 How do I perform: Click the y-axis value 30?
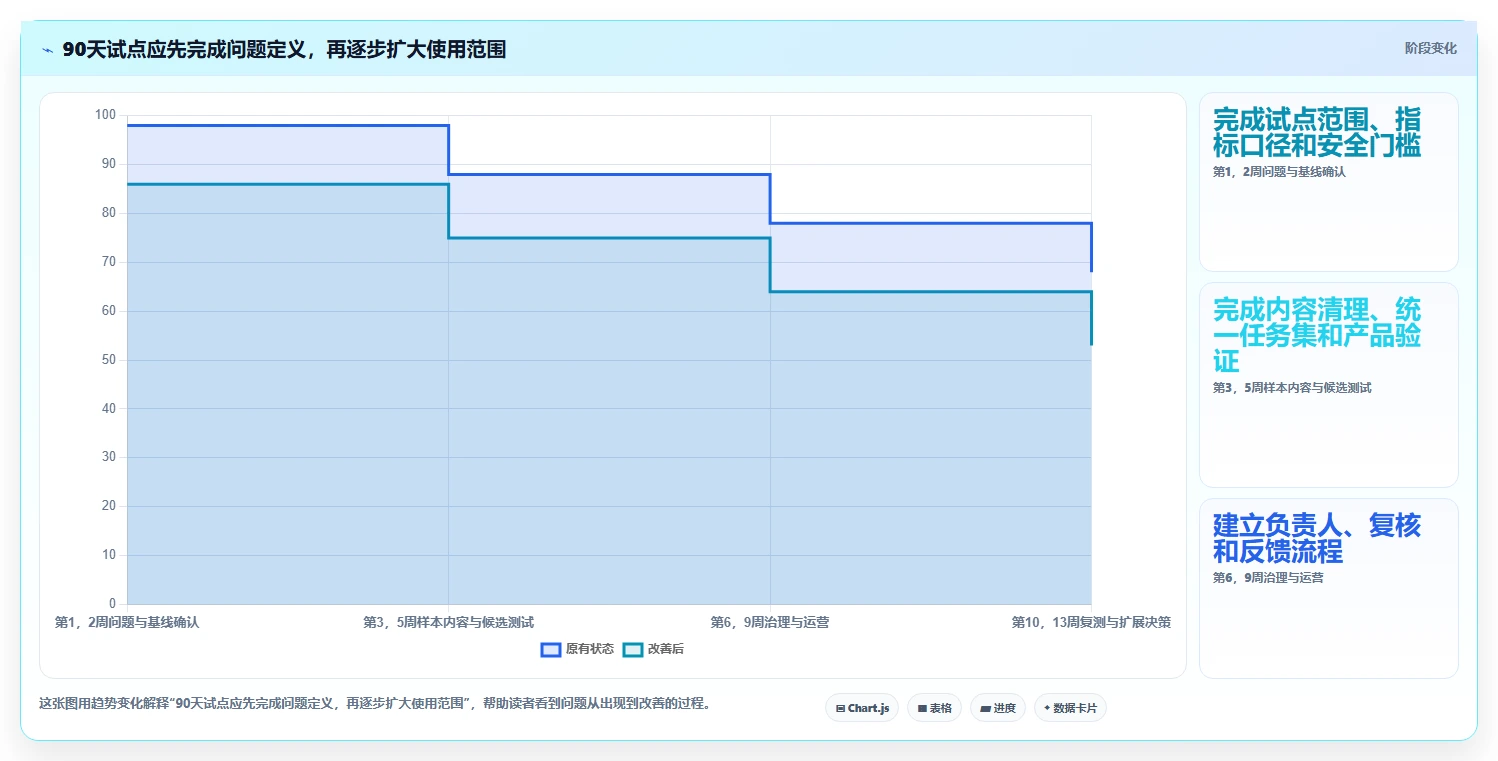[109, 457]
